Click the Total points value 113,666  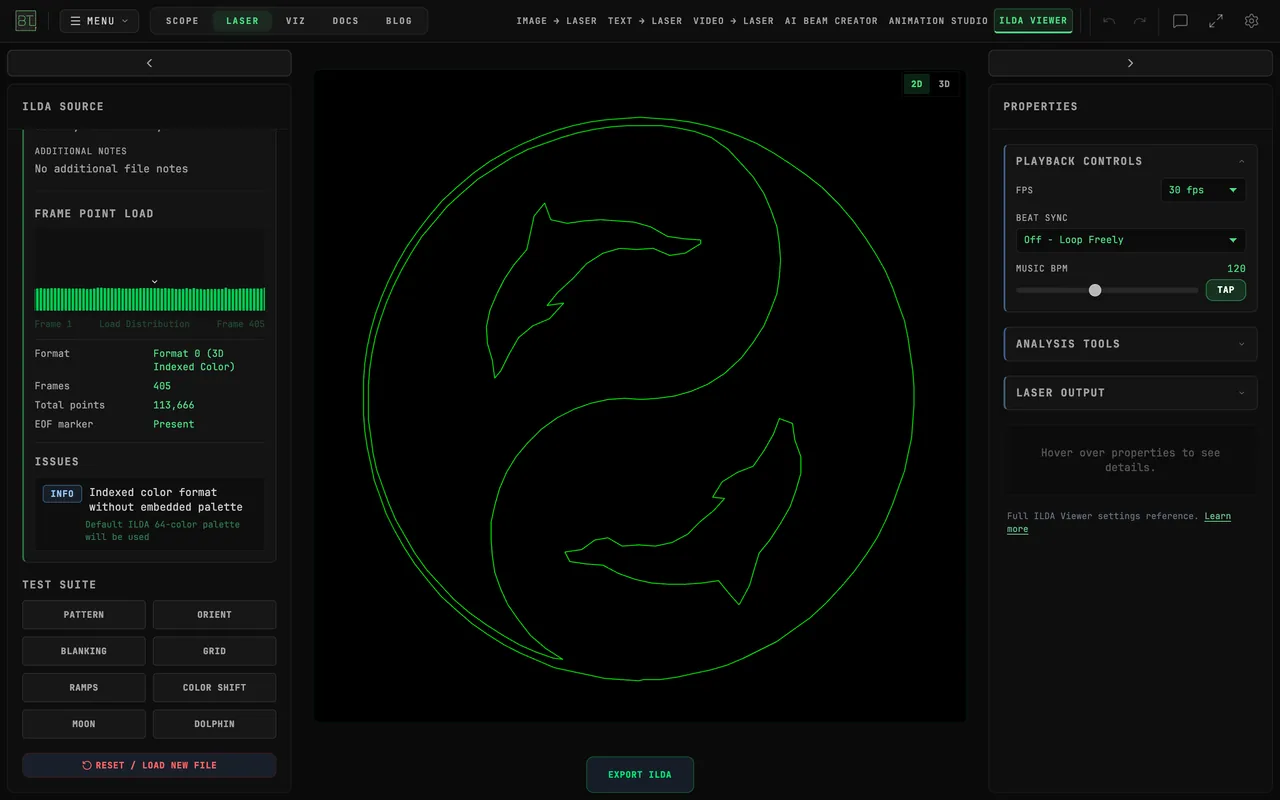click(x=174, y=405)
